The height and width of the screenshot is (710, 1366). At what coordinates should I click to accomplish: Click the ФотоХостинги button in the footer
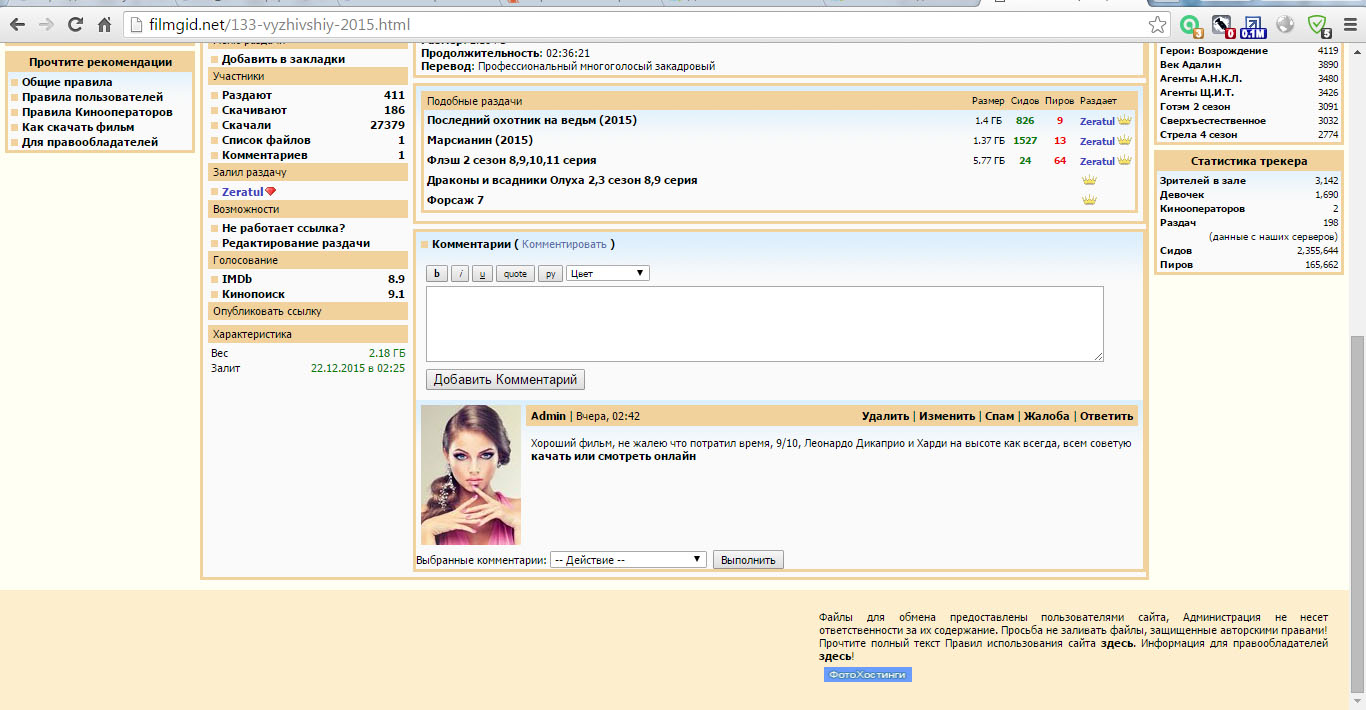pos(867,675)
